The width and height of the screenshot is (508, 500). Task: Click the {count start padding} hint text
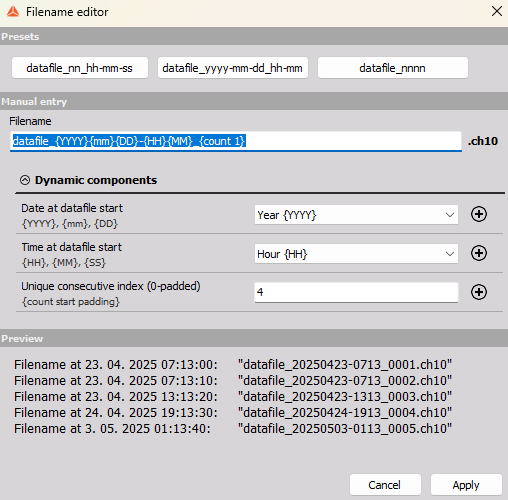(x=71, y=302)
